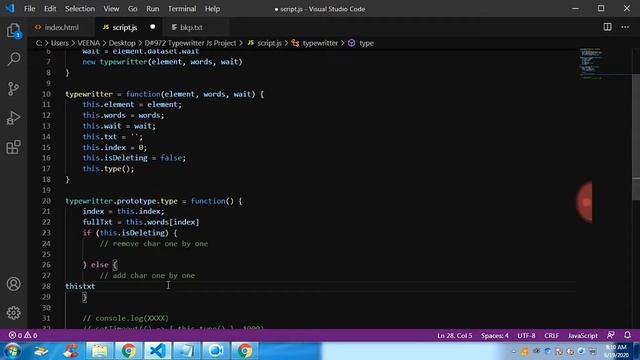The width and height of the screenshot is (640, 360).
Task: Click the feedback icon in status bar
Action: click(611, 335)
